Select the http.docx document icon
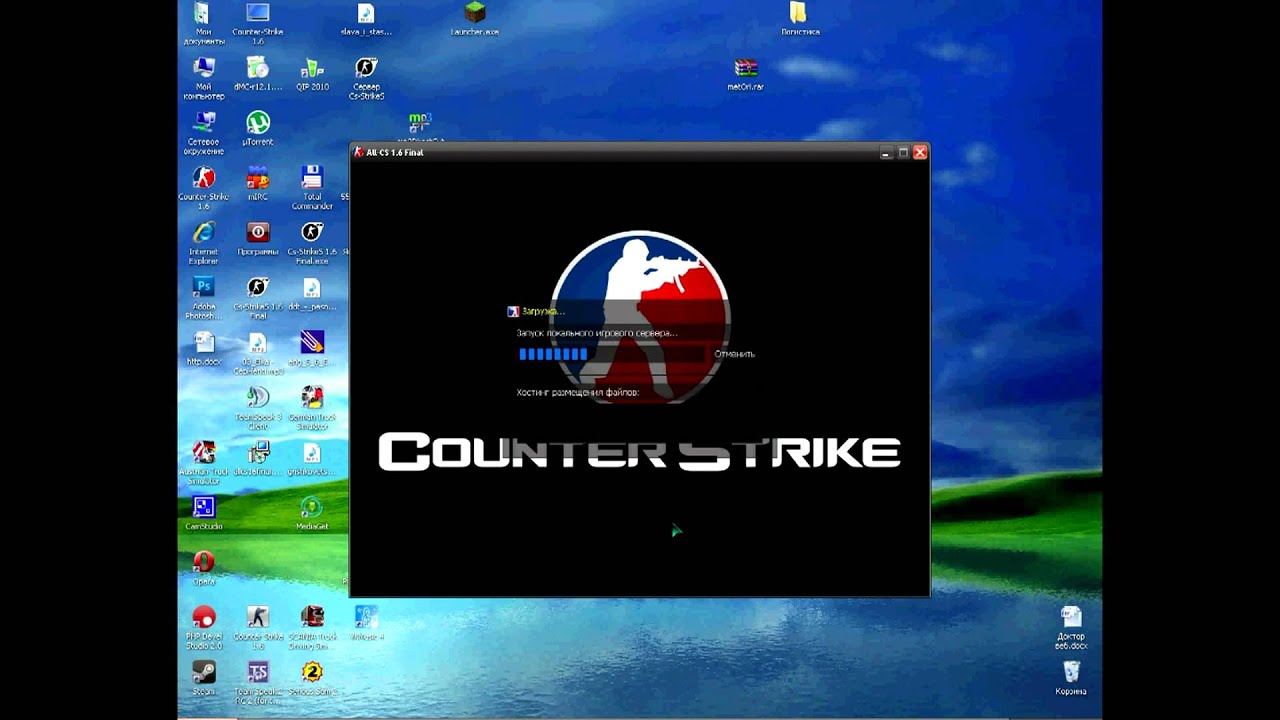This screenshot has height=720, width=1280. point(203,348)
